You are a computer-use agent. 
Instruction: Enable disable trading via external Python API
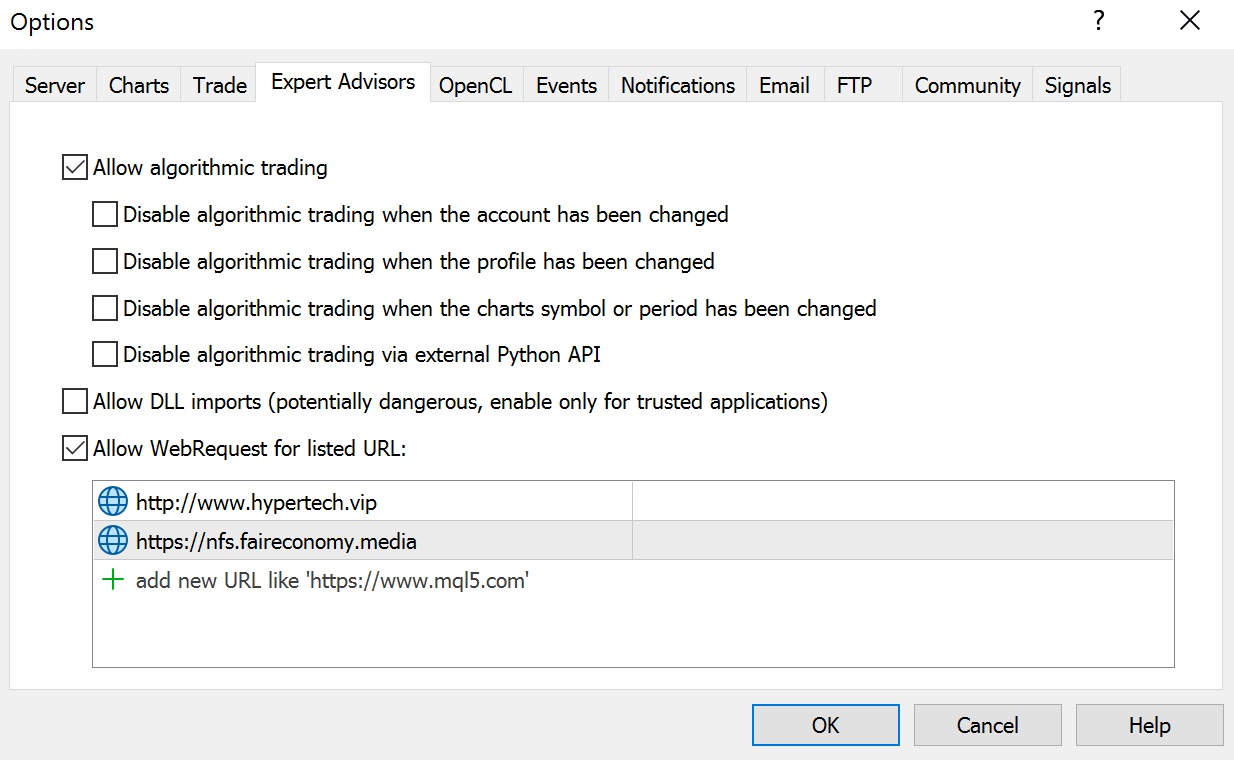(x=105, y=355)
